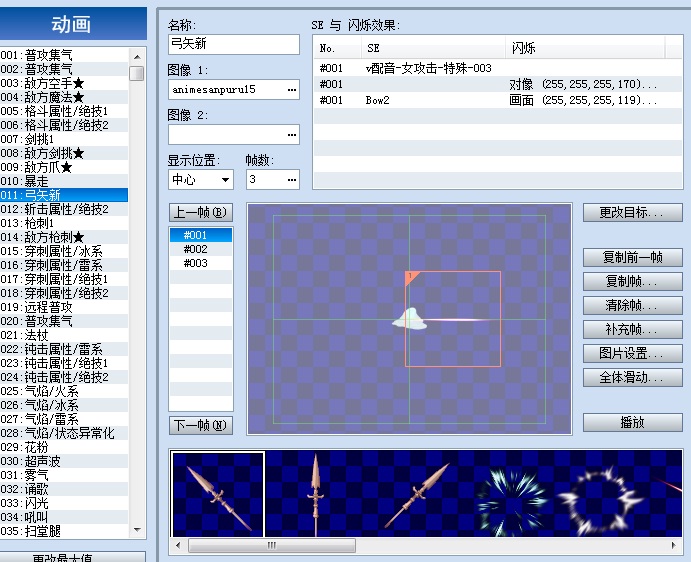691x562 pixels.
Task: Select frame #002 in frame list
Action: pos(201,249)
